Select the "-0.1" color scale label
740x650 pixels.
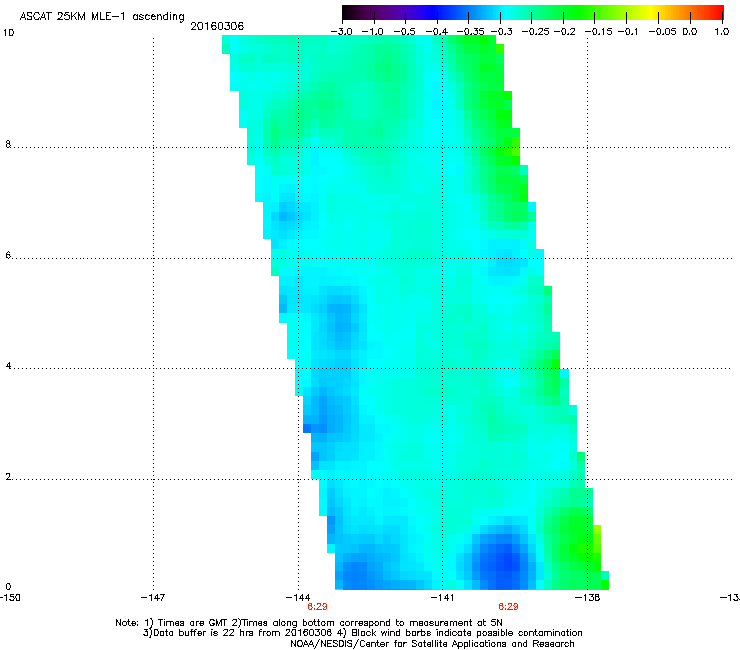click(628, 32)
